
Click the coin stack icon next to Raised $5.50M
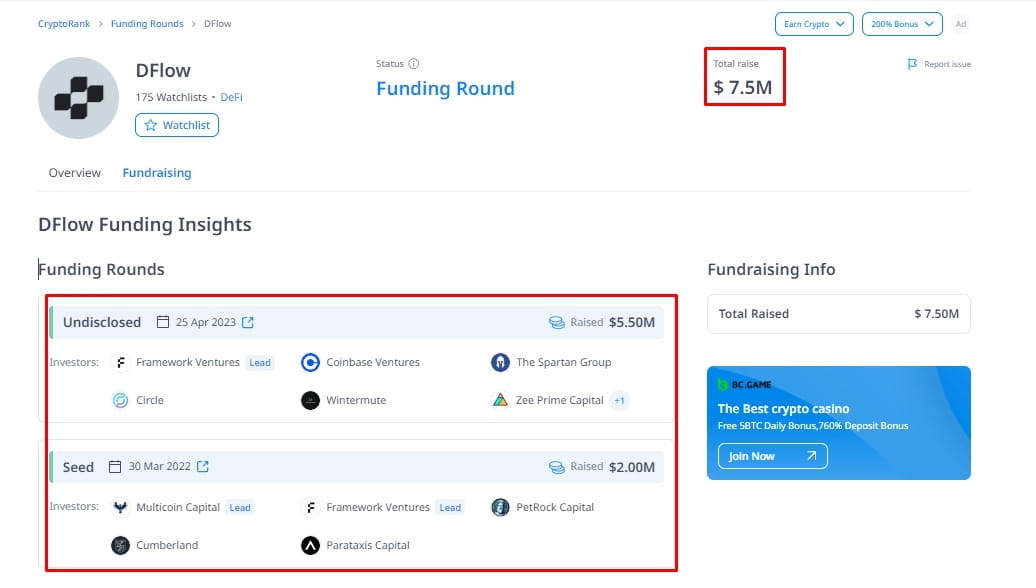557,322
